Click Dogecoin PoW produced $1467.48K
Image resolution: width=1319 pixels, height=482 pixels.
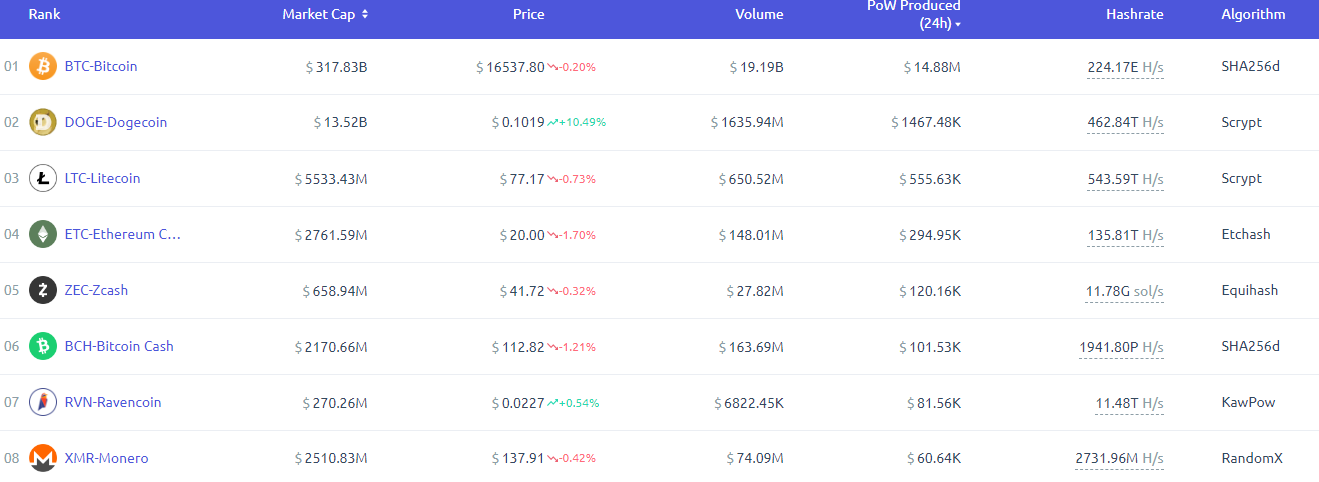pyautogui.click(x=926, y=123)
